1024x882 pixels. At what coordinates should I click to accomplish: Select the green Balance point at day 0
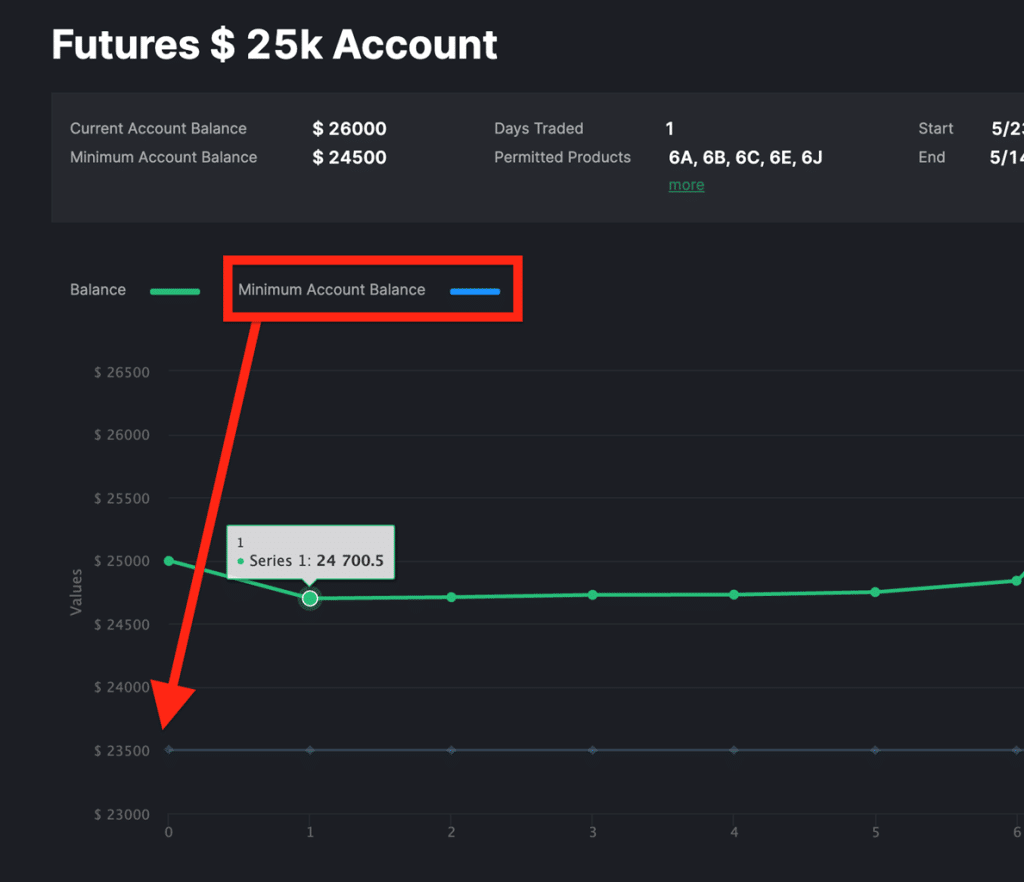[169, 561]
